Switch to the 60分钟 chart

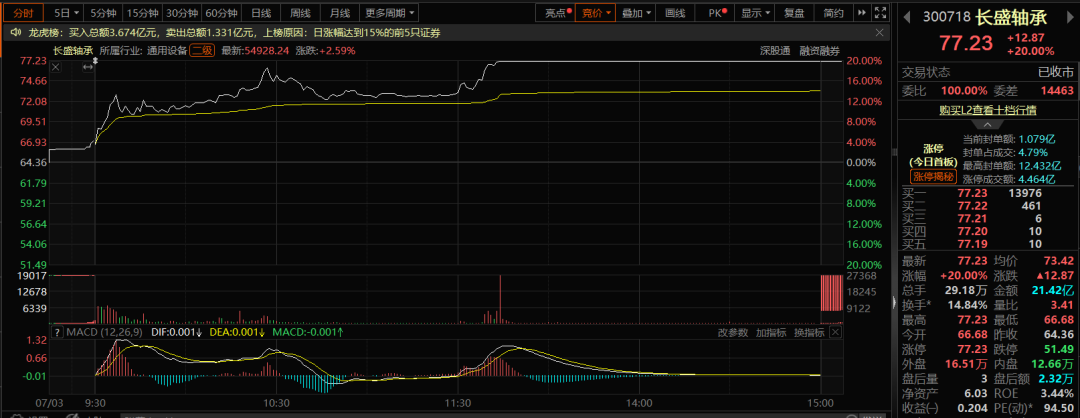tap(222, 12)
